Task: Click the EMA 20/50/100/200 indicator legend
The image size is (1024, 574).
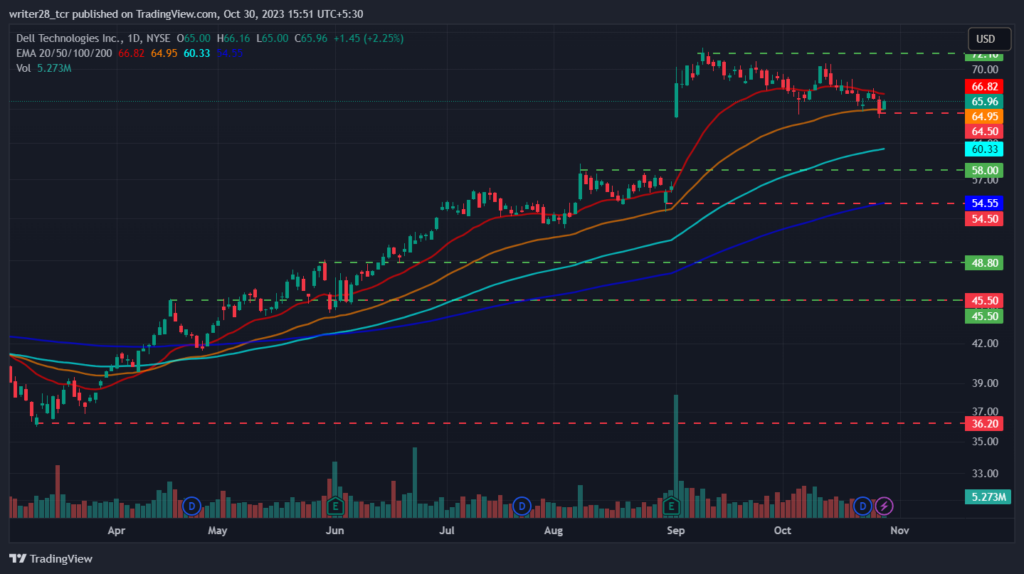Action: click(64, 54)
